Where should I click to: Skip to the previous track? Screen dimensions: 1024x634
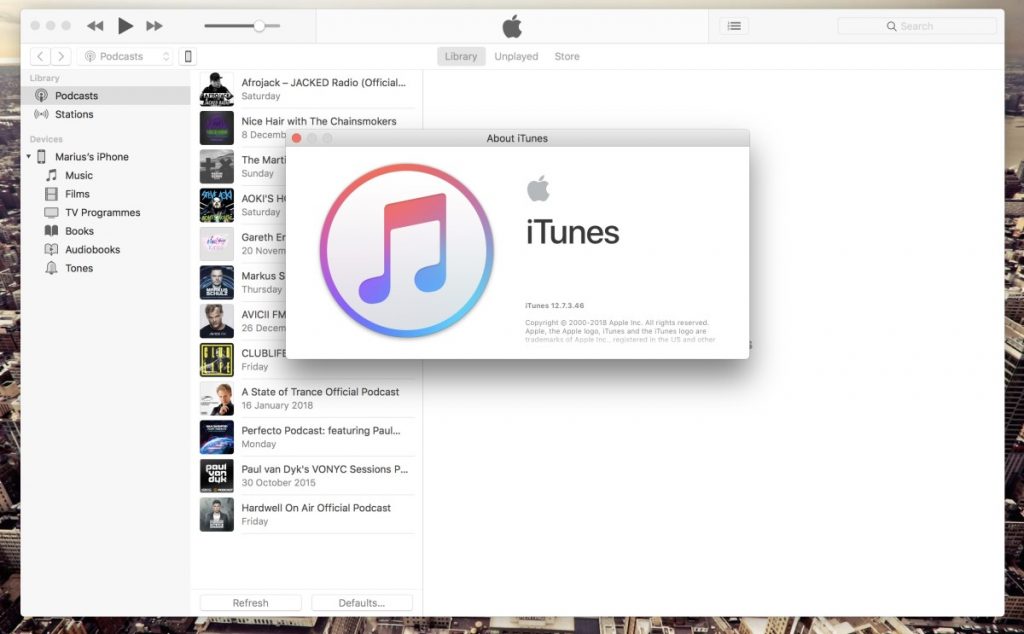click(x=95, y=26)
